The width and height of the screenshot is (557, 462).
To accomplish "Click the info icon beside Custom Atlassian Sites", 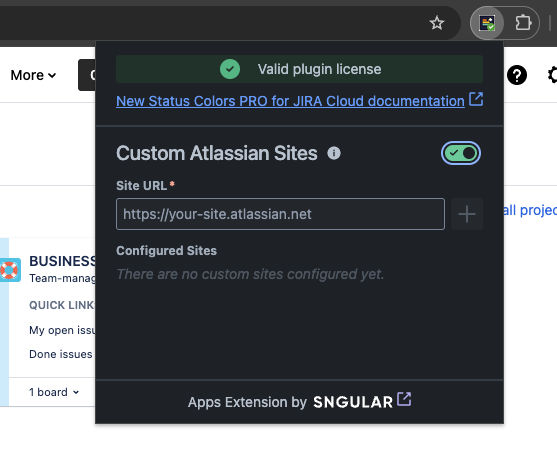I will click(x=334, y=153).
